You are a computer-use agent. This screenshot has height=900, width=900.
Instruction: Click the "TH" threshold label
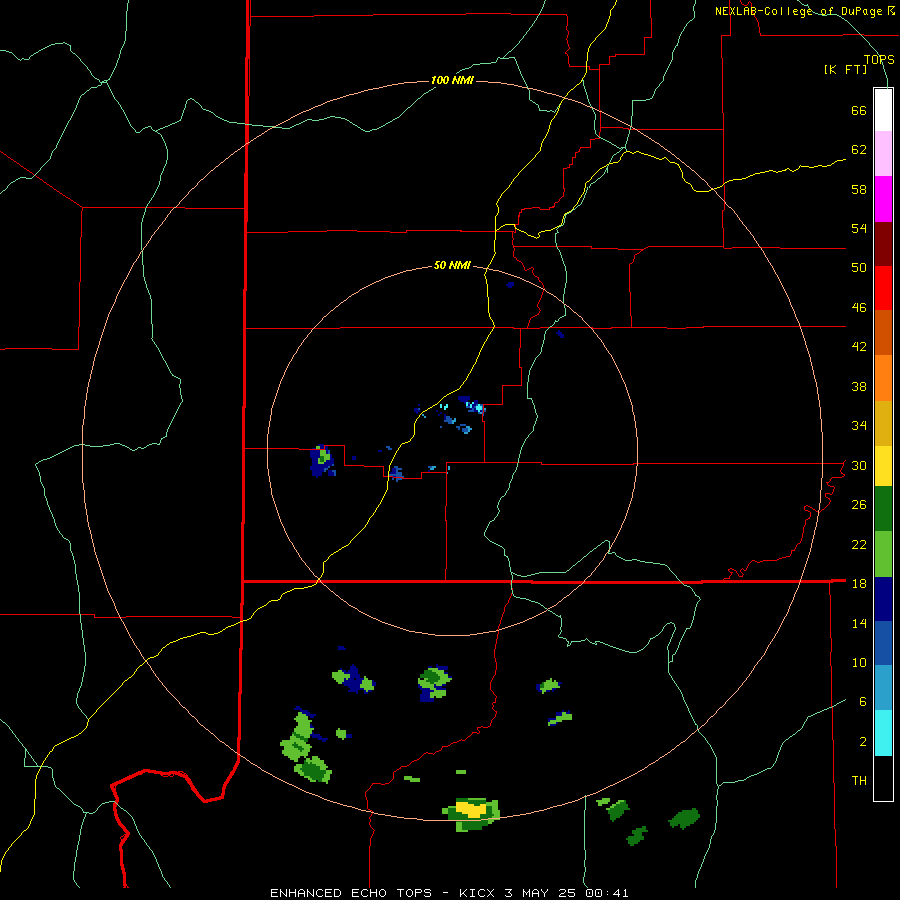[859, 781]
